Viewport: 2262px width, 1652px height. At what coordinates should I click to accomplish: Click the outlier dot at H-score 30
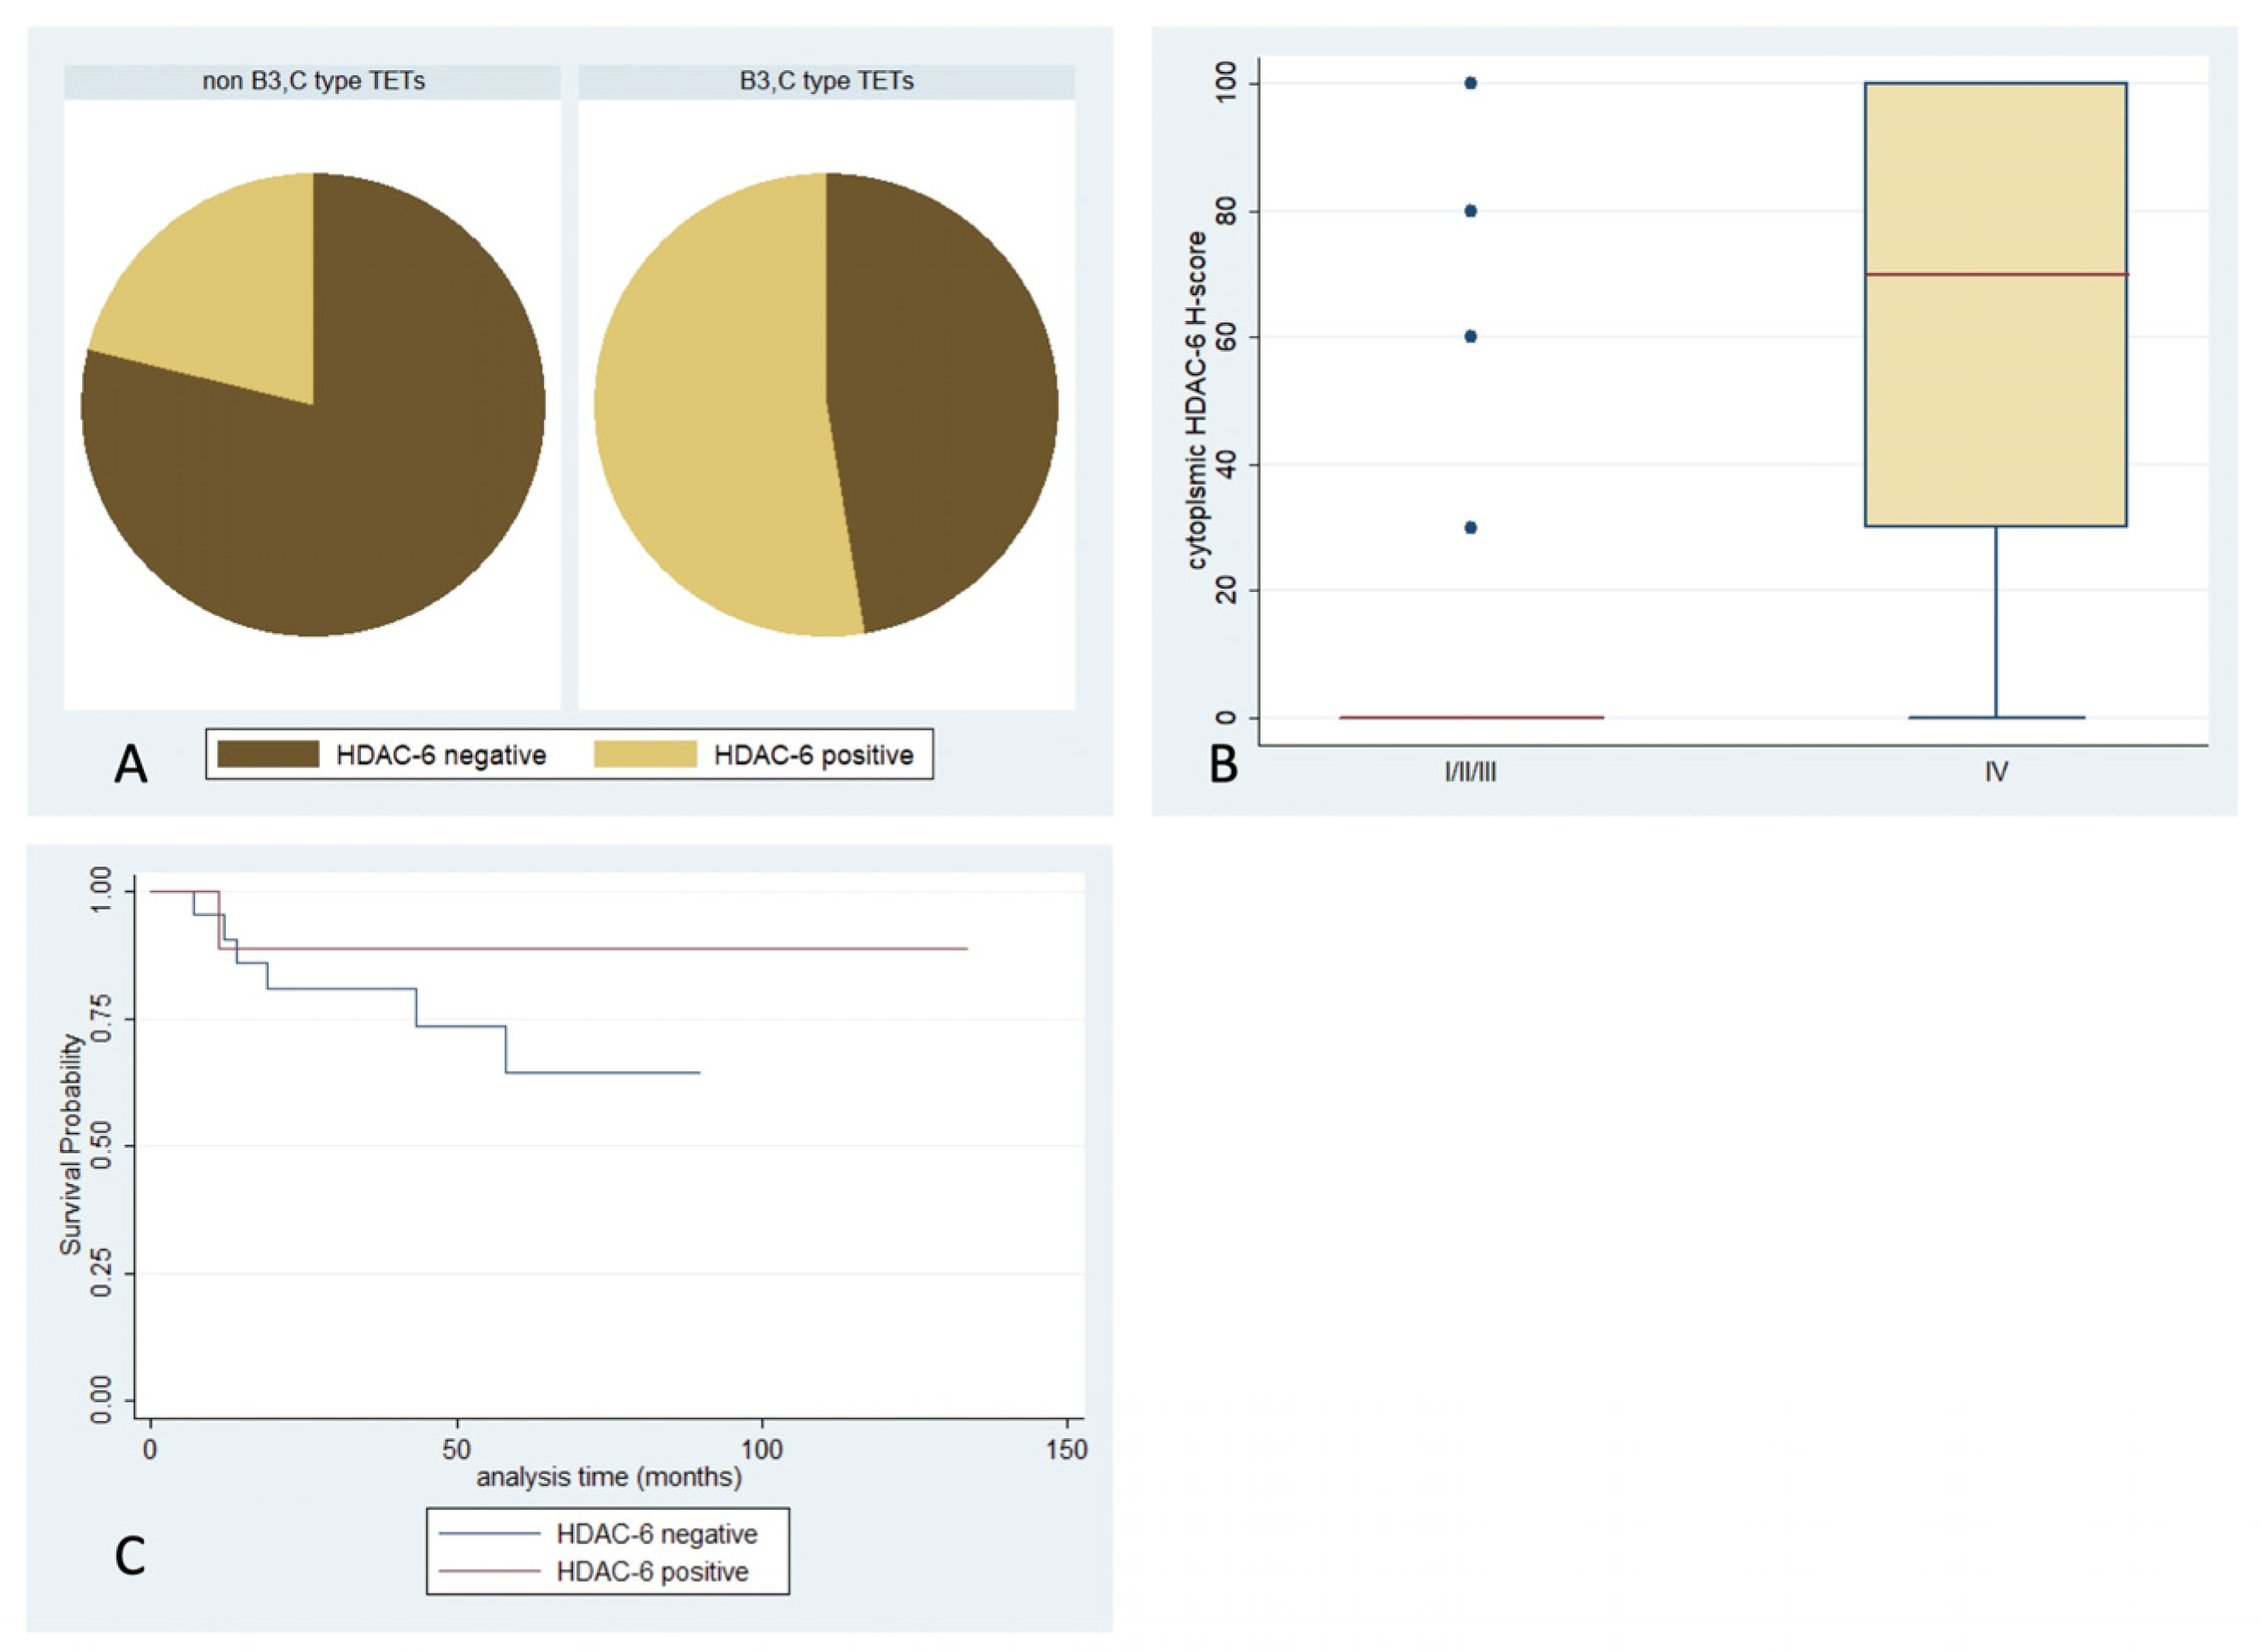tap(1470, 528)
